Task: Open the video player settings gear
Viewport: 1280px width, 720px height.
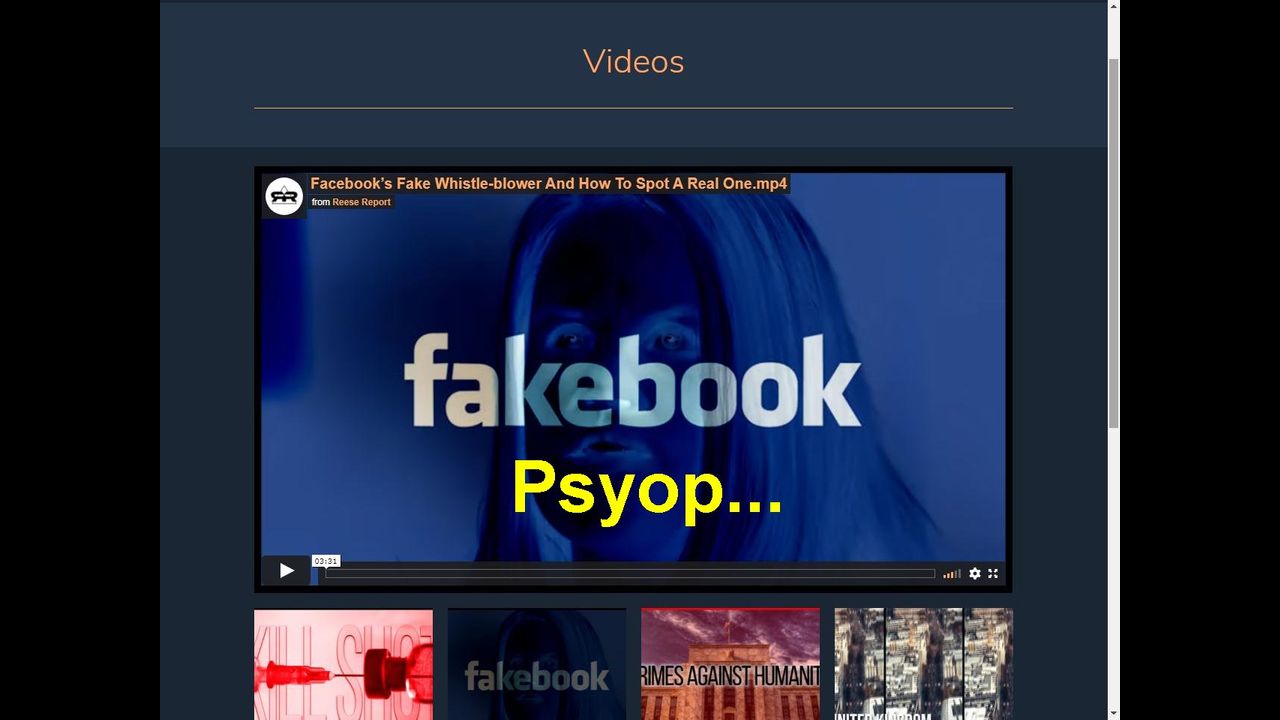Action: (975, 574)
